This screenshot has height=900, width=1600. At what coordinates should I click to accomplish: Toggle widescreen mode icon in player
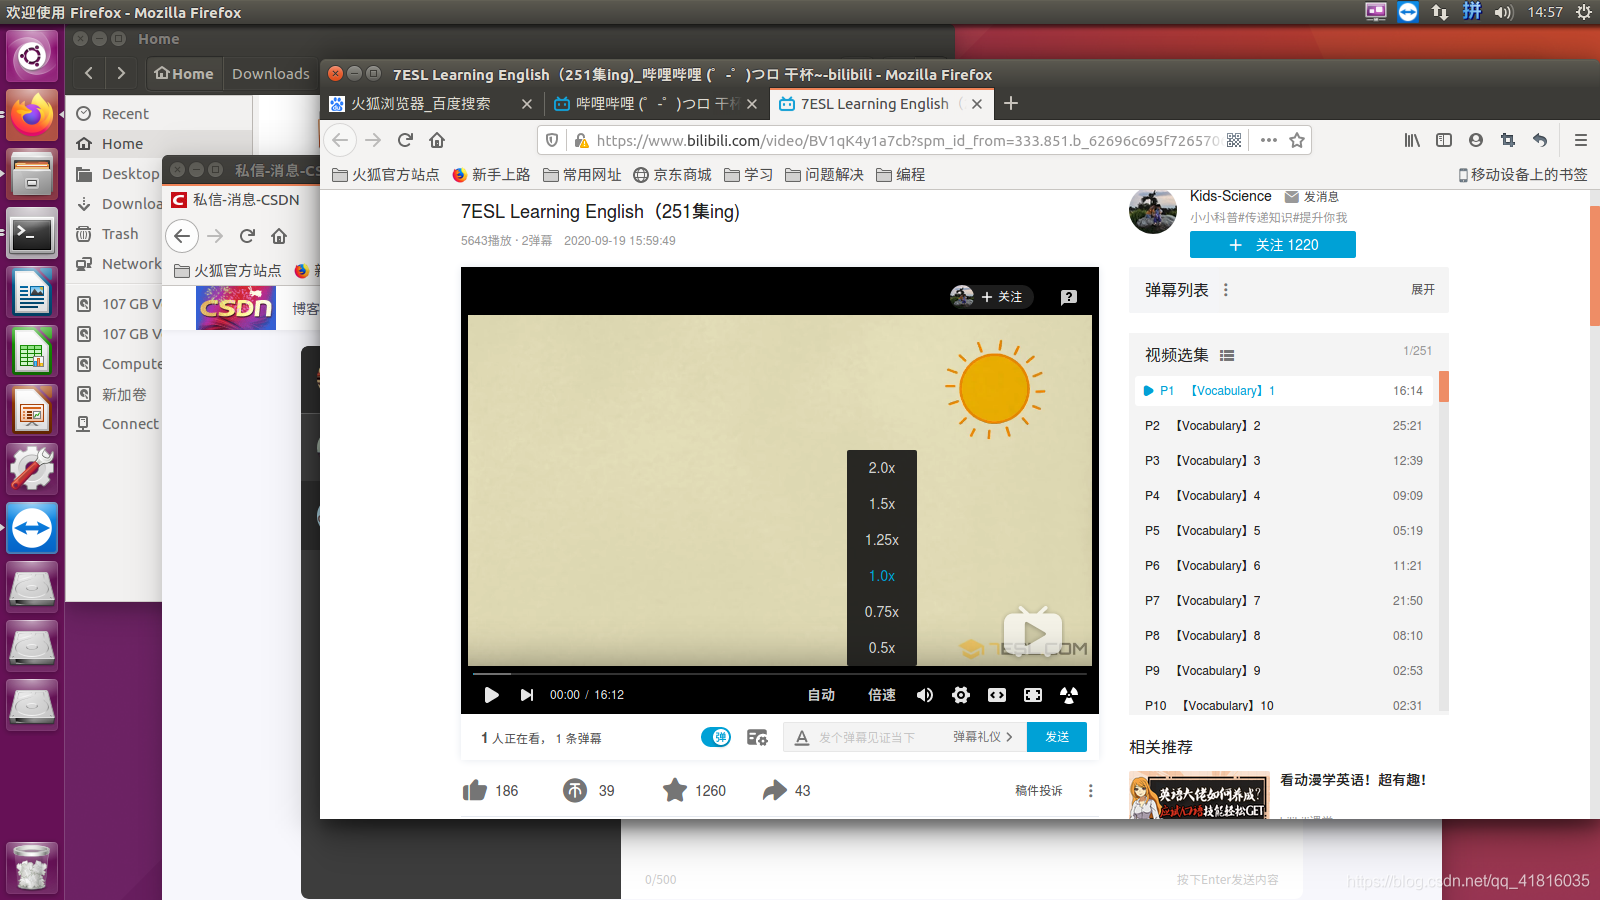(x=997, y=695)
